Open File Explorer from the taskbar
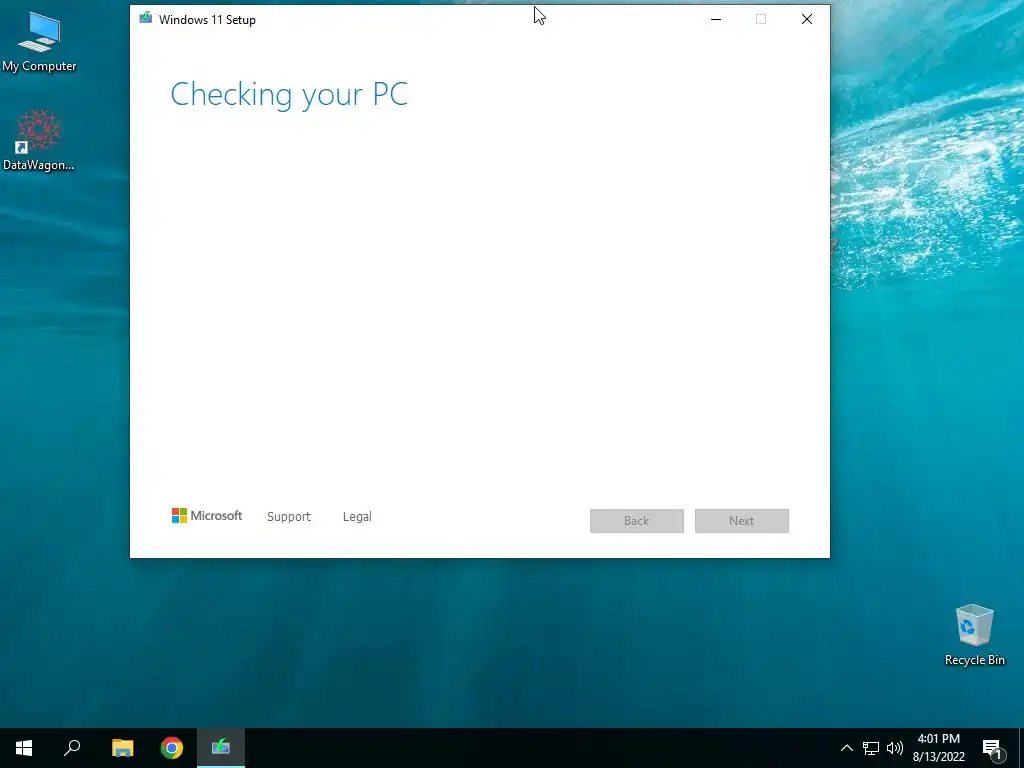 click(122, 748)
